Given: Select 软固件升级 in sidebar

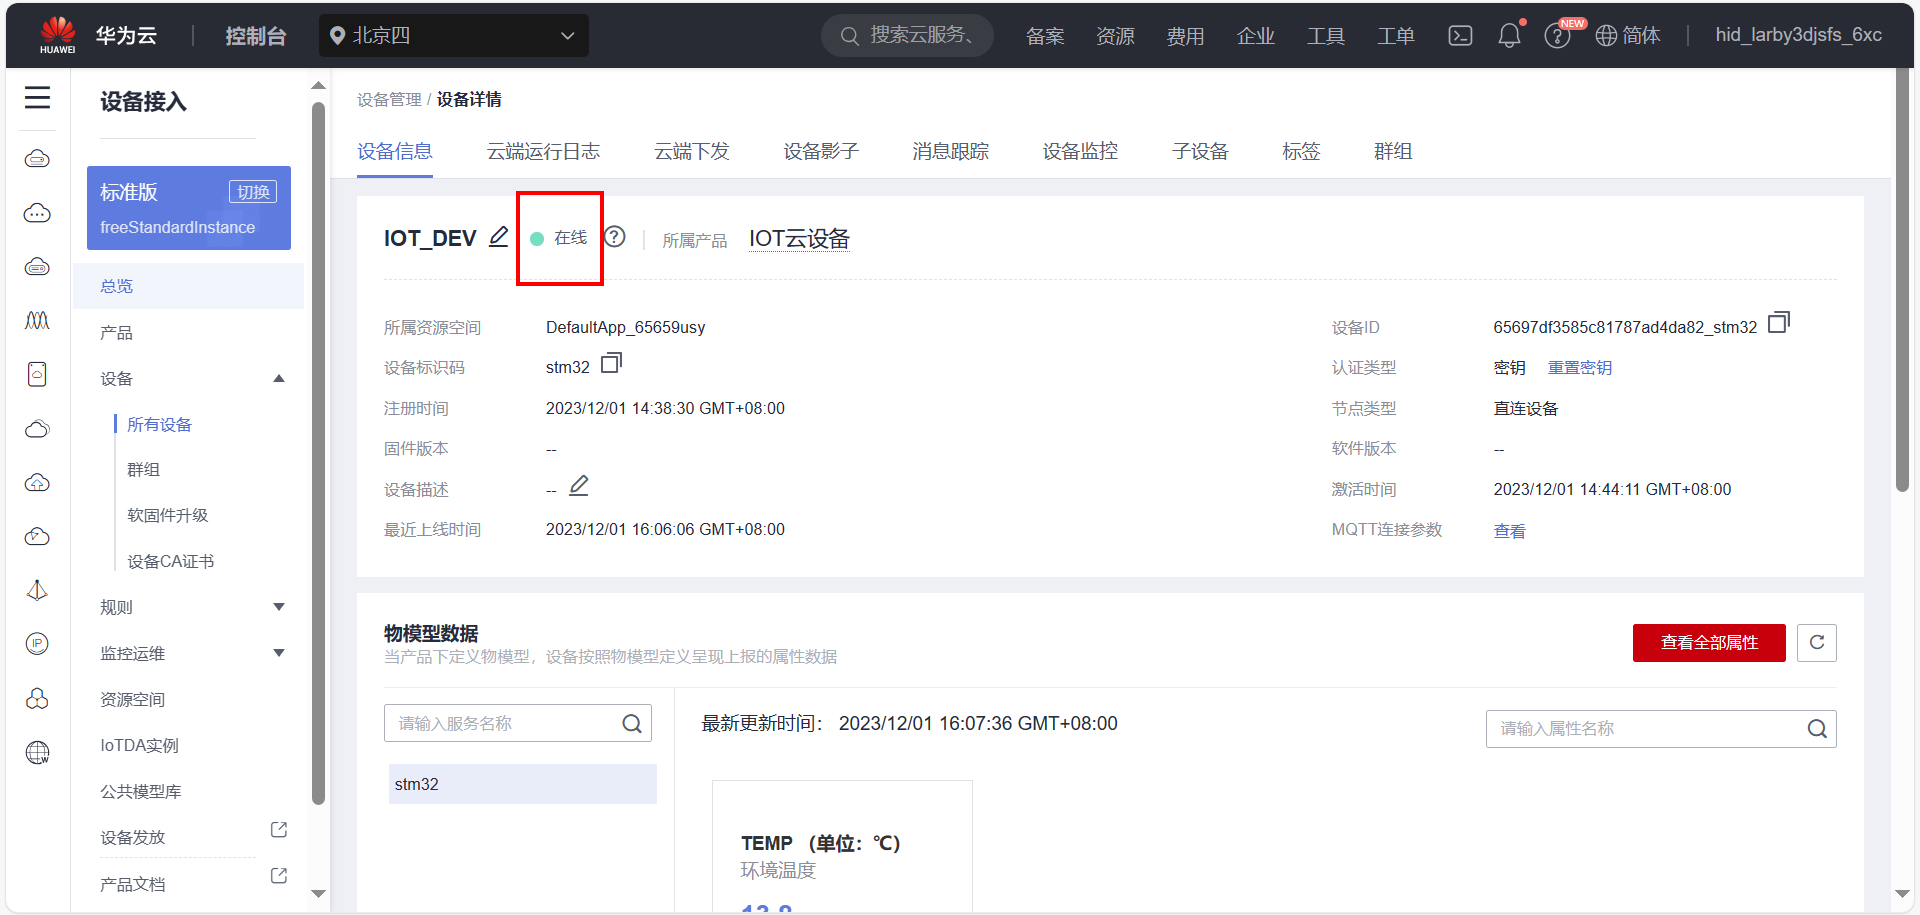Looking at the screenshot, I should [167, 515].
